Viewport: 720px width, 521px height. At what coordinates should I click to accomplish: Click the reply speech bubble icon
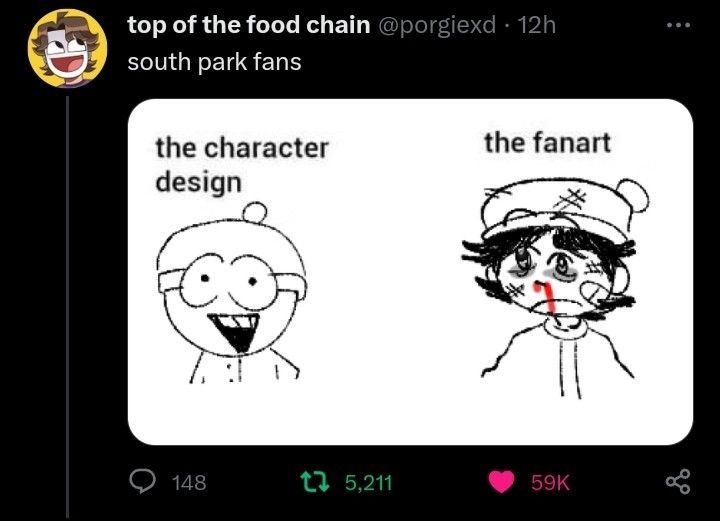[141, 482]
